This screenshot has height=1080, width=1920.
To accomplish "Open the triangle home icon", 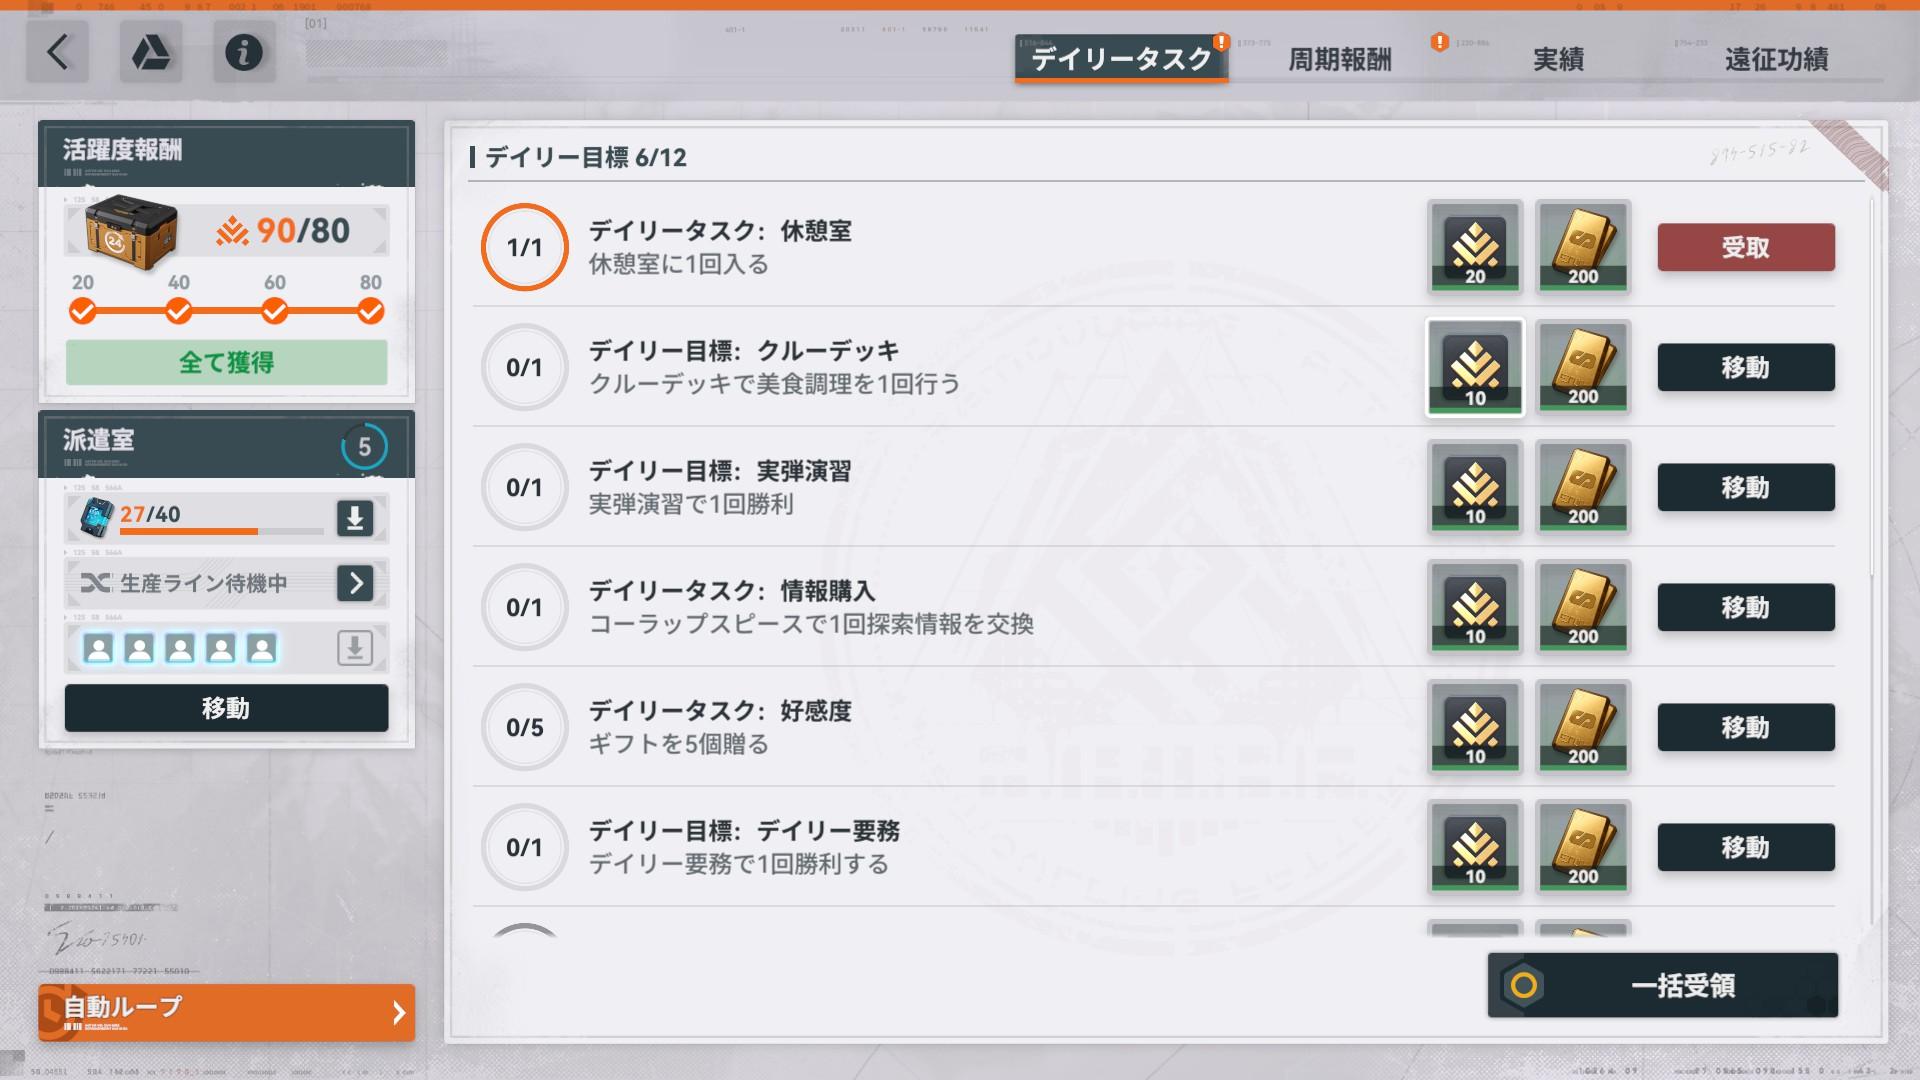I will click(x=151, y=52).
